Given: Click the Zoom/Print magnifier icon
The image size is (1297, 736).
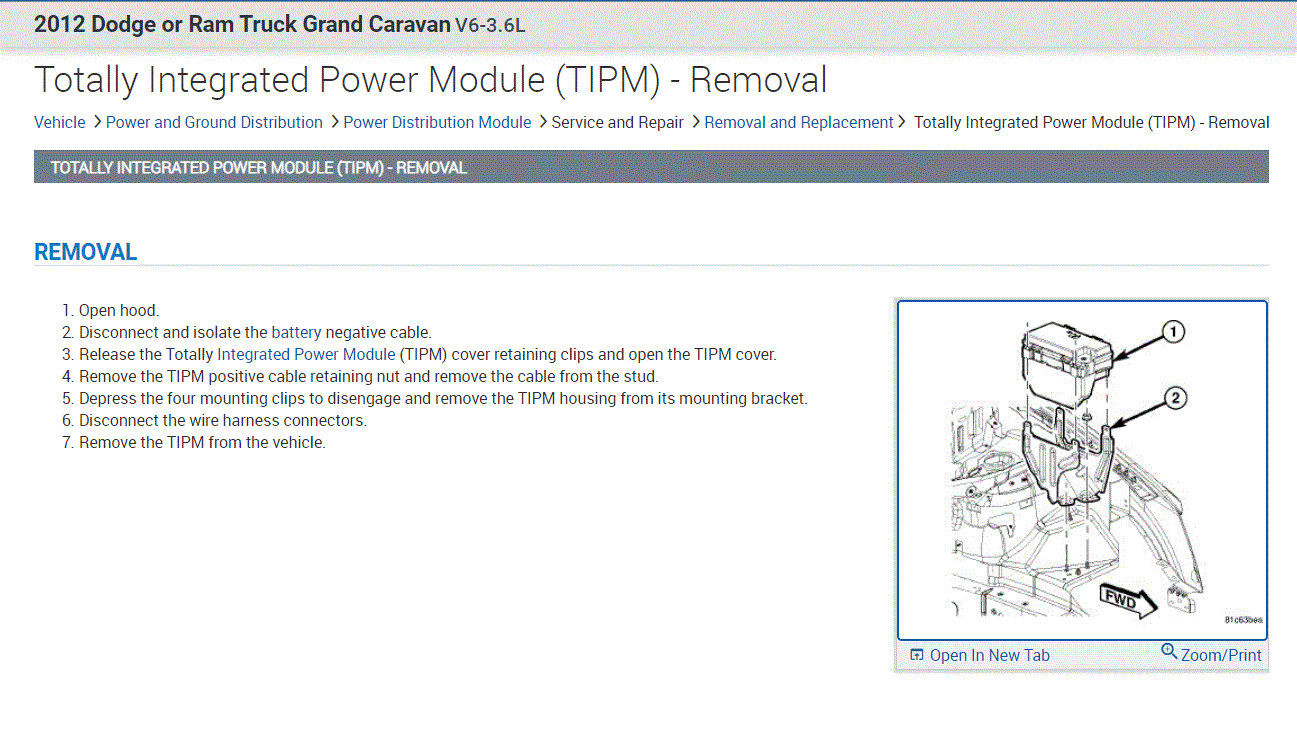Looking at the screenshot, I should 1169,652.
